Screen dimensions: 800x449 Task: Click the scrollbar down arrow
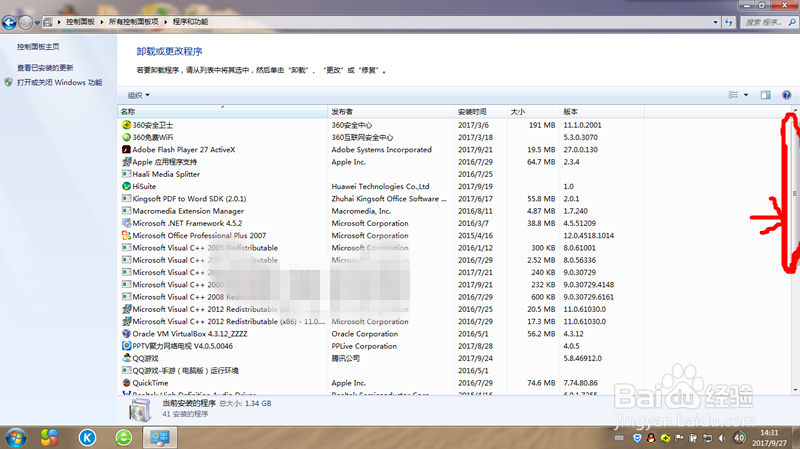tap(795, 390)
